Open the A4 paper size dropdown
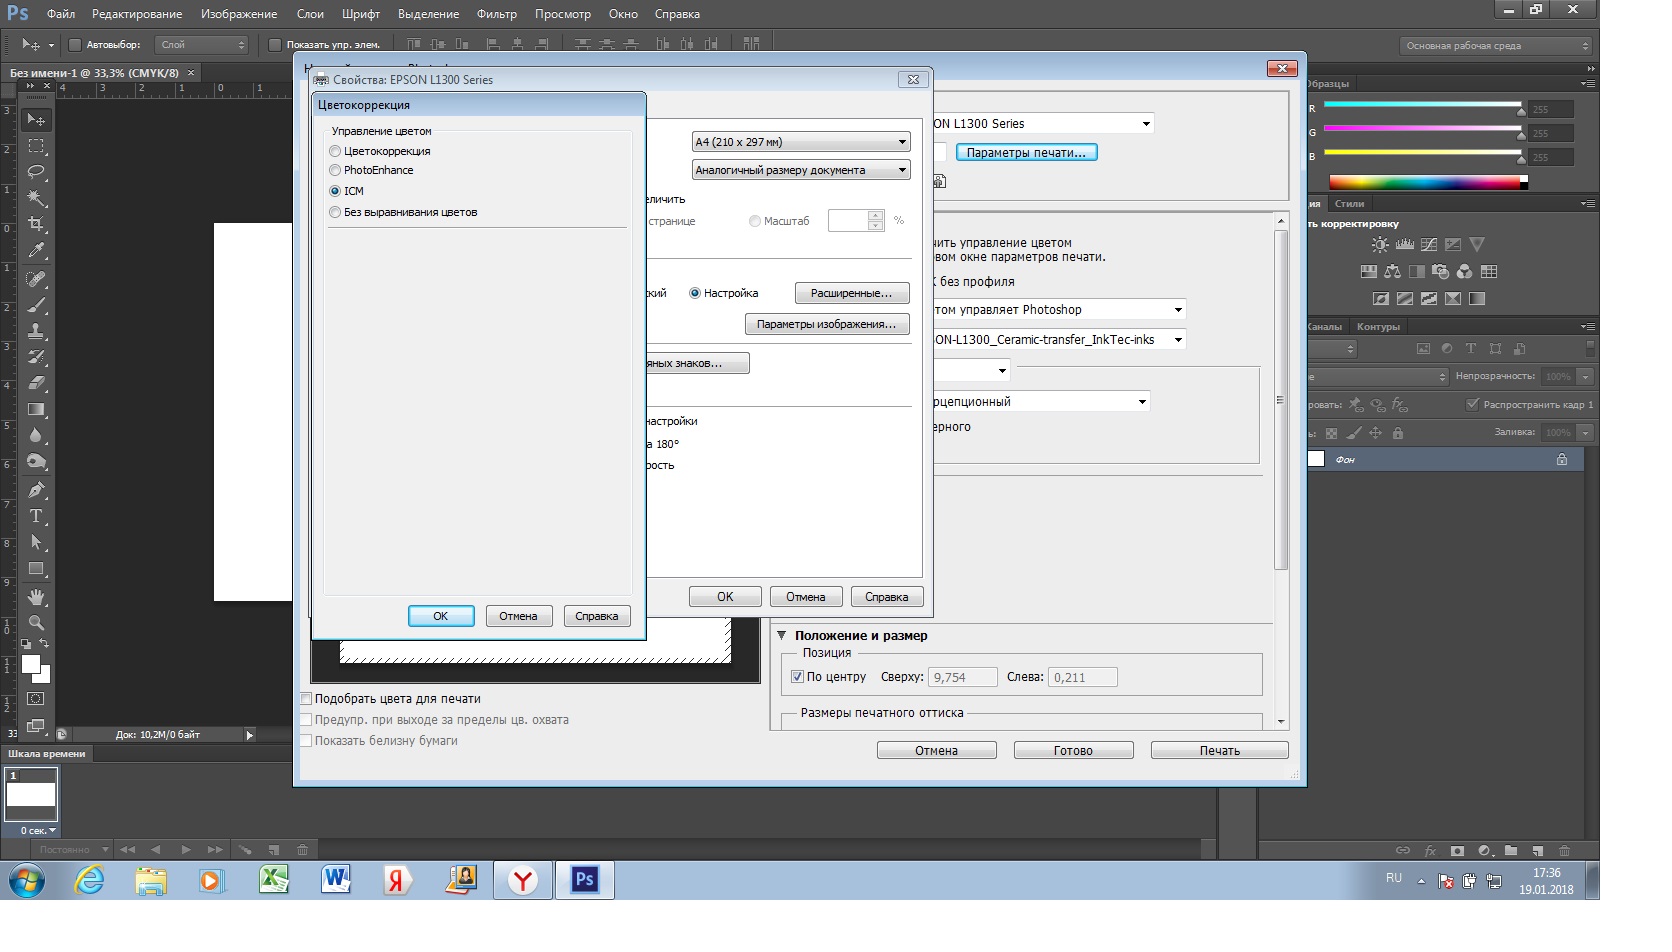Viewport: 1672px width, 952px height. (x=801, y=142)
